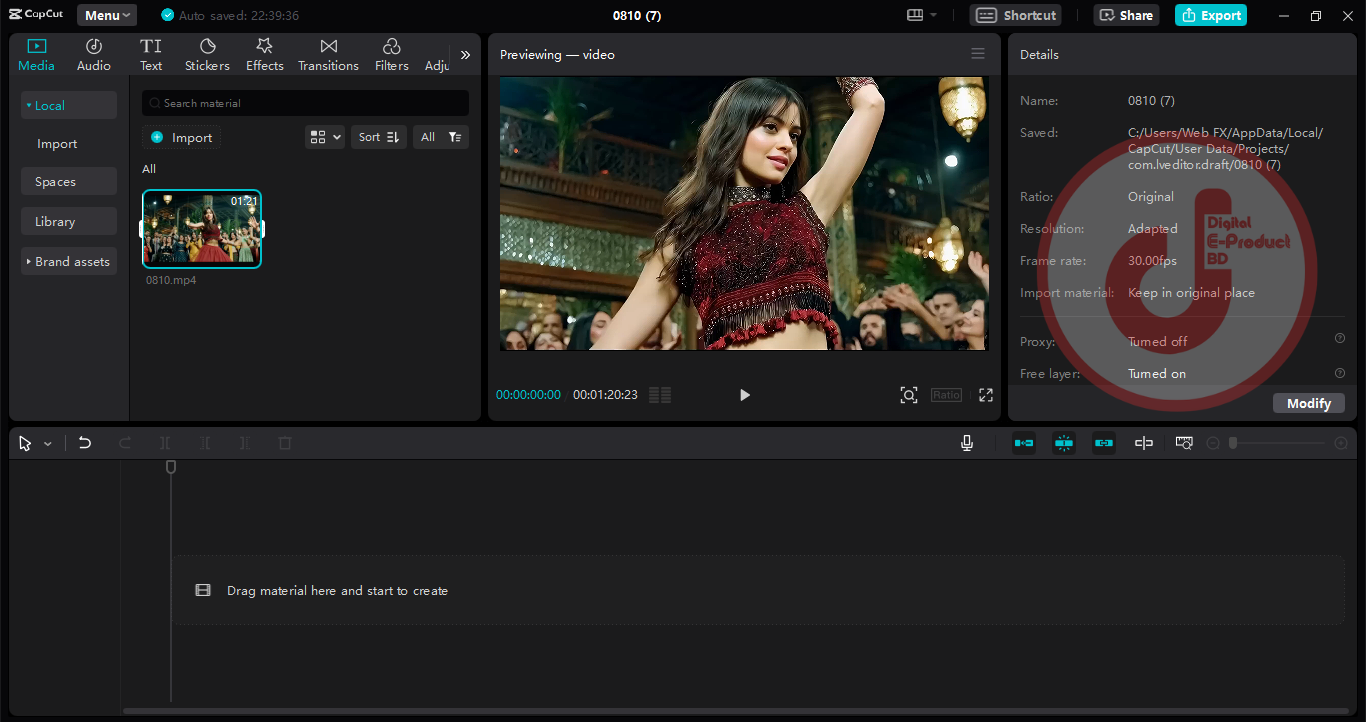Click the delete-left trim tool
This screenshot has height=726, width=1366.
(205, 443)
